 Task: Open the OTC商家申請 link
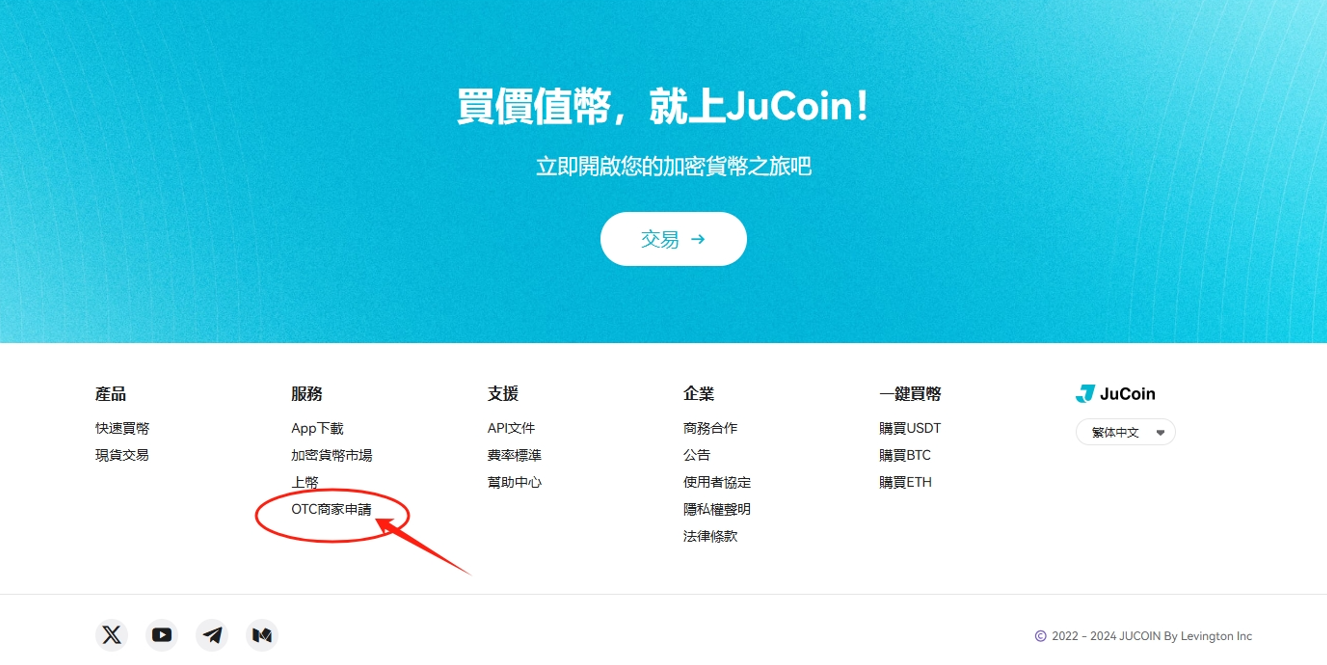coord(331,509)
